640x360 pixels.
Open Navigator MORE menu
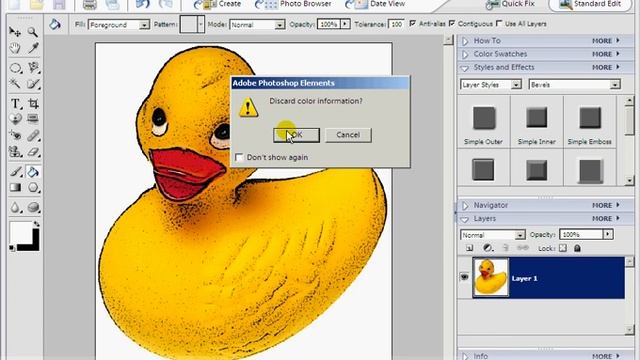coord(606,205)
